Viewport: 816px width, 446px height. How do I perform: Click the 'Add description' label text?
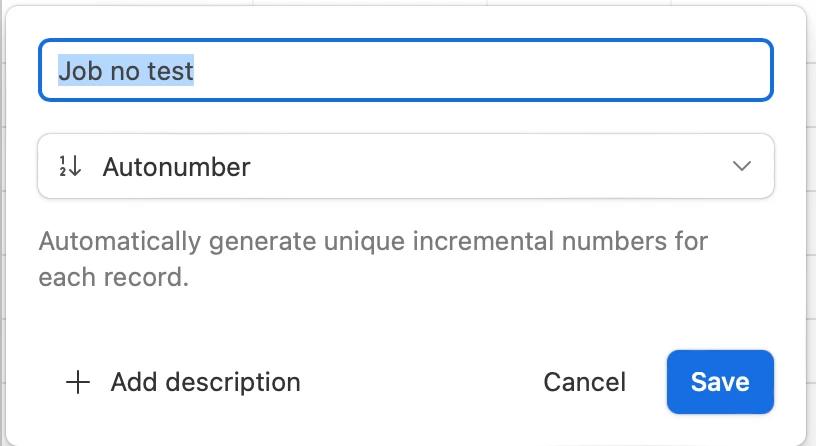point(206,382)
